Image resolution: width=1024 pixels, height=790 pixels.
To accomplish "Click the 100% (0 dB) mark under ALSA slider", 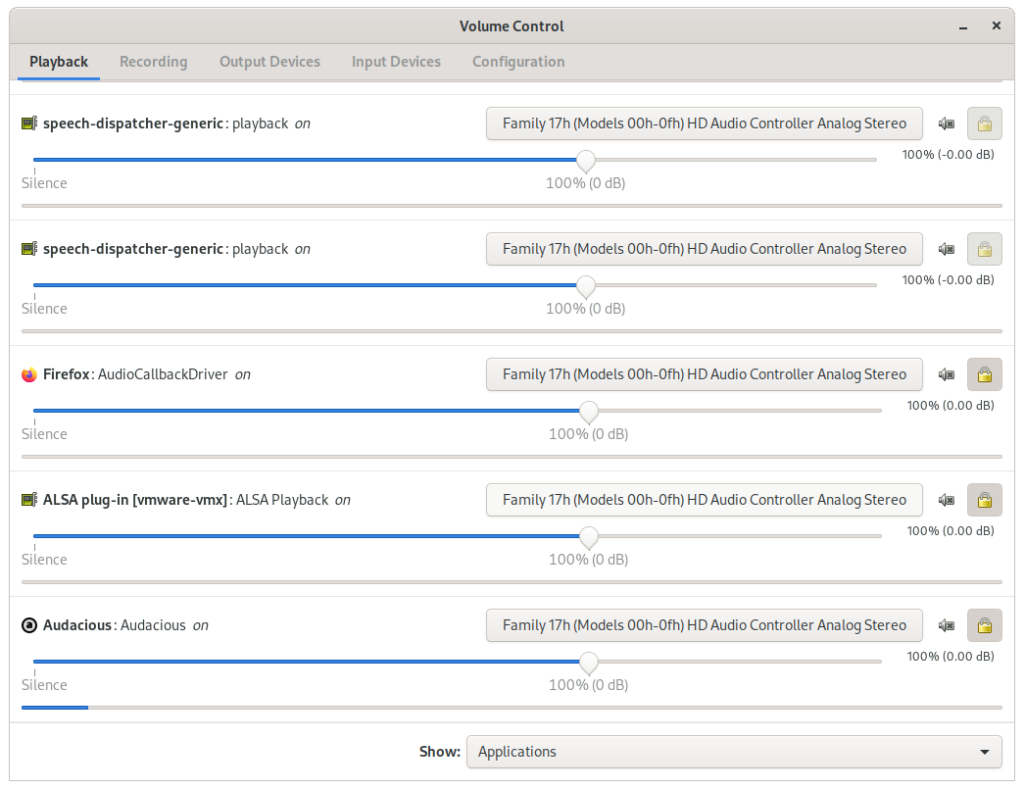I will tap(588, 560).
